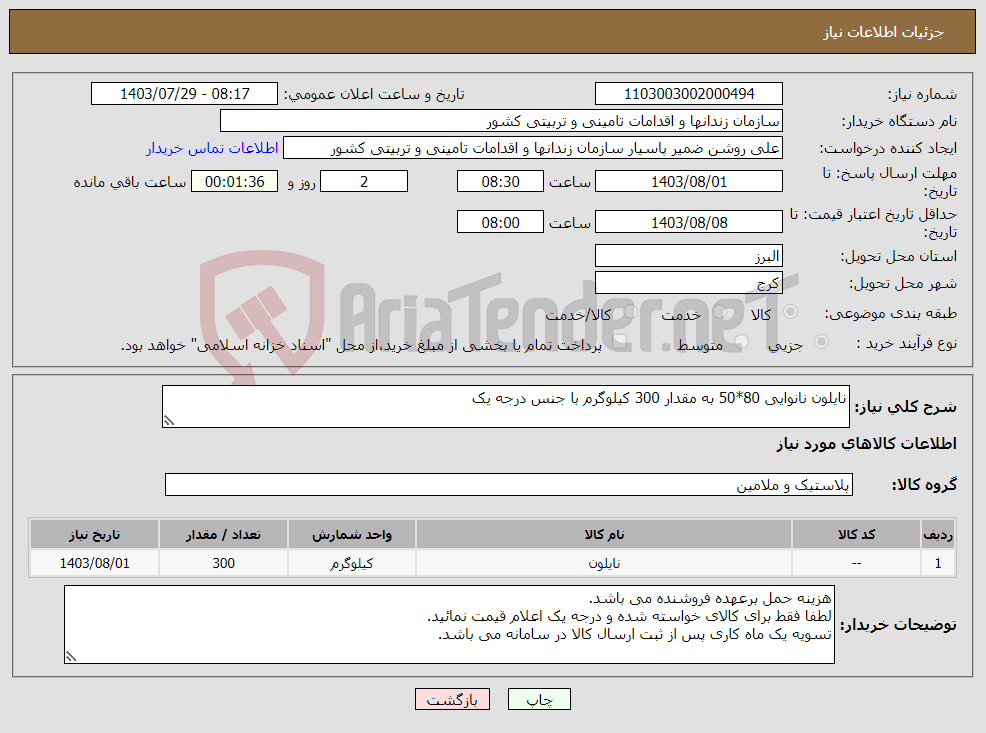Click the need date cell 1403/08/01
The height and width of the screenshot is (733, 986).
pos(94,563)
